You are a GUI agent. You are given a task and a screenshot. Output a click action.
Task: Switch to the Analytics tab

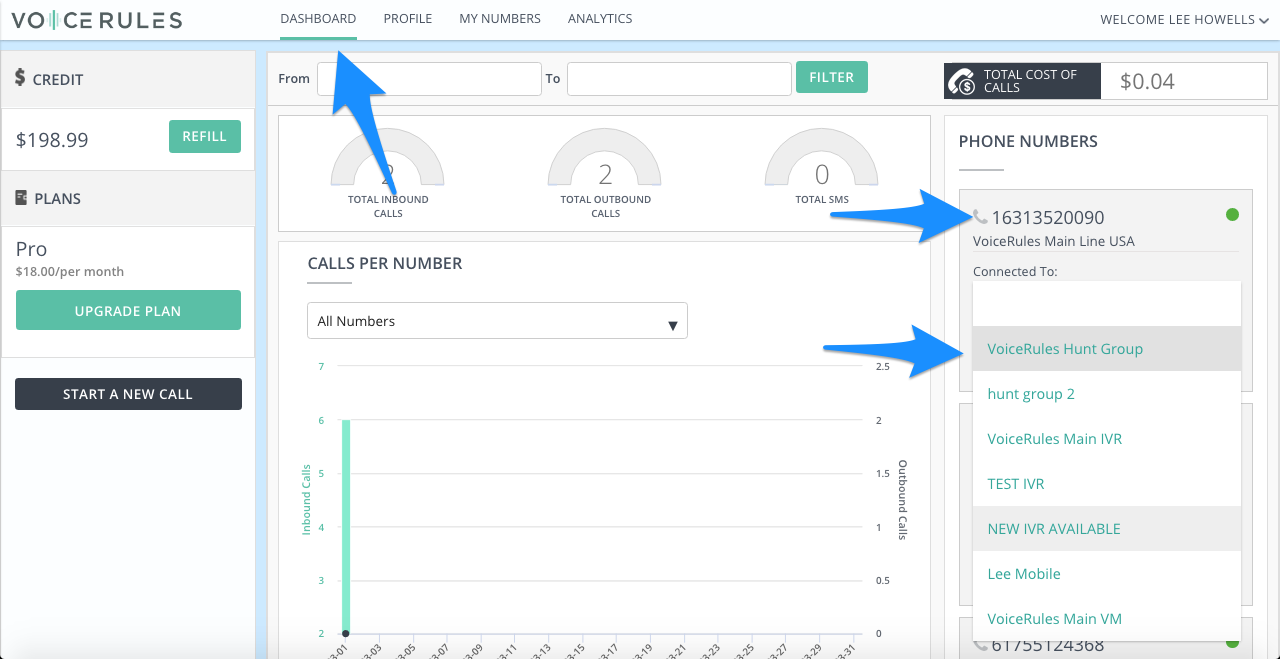coord(600,18)
